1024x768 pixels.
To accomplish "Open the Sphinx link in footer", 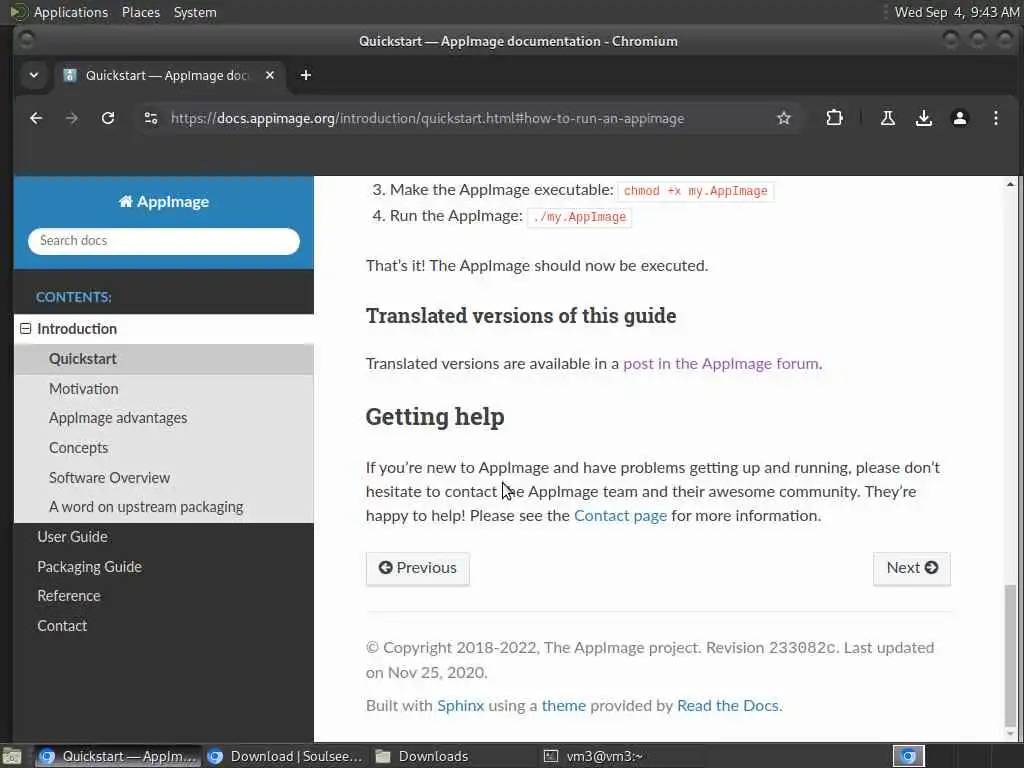I will pos(460,706).
